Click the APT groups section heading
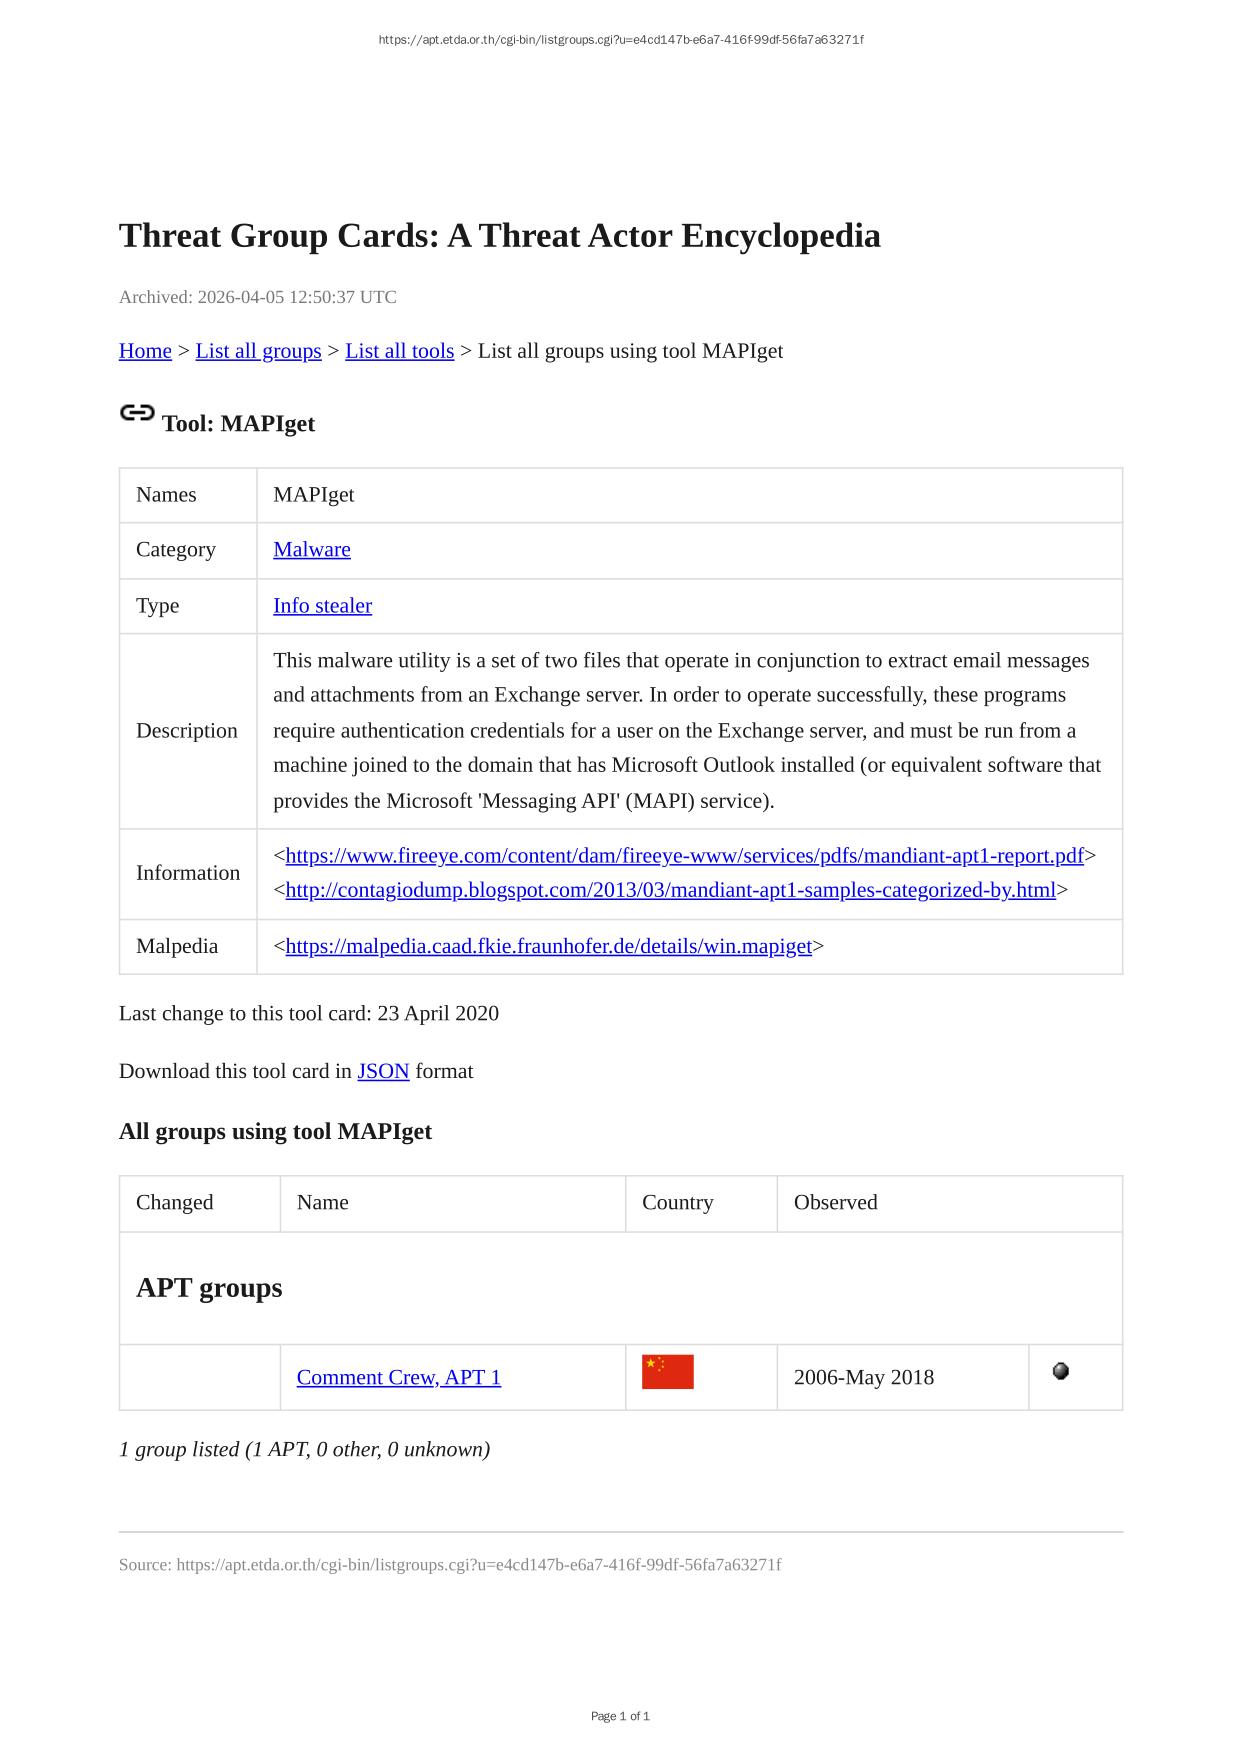 (x=209, y=1287)
